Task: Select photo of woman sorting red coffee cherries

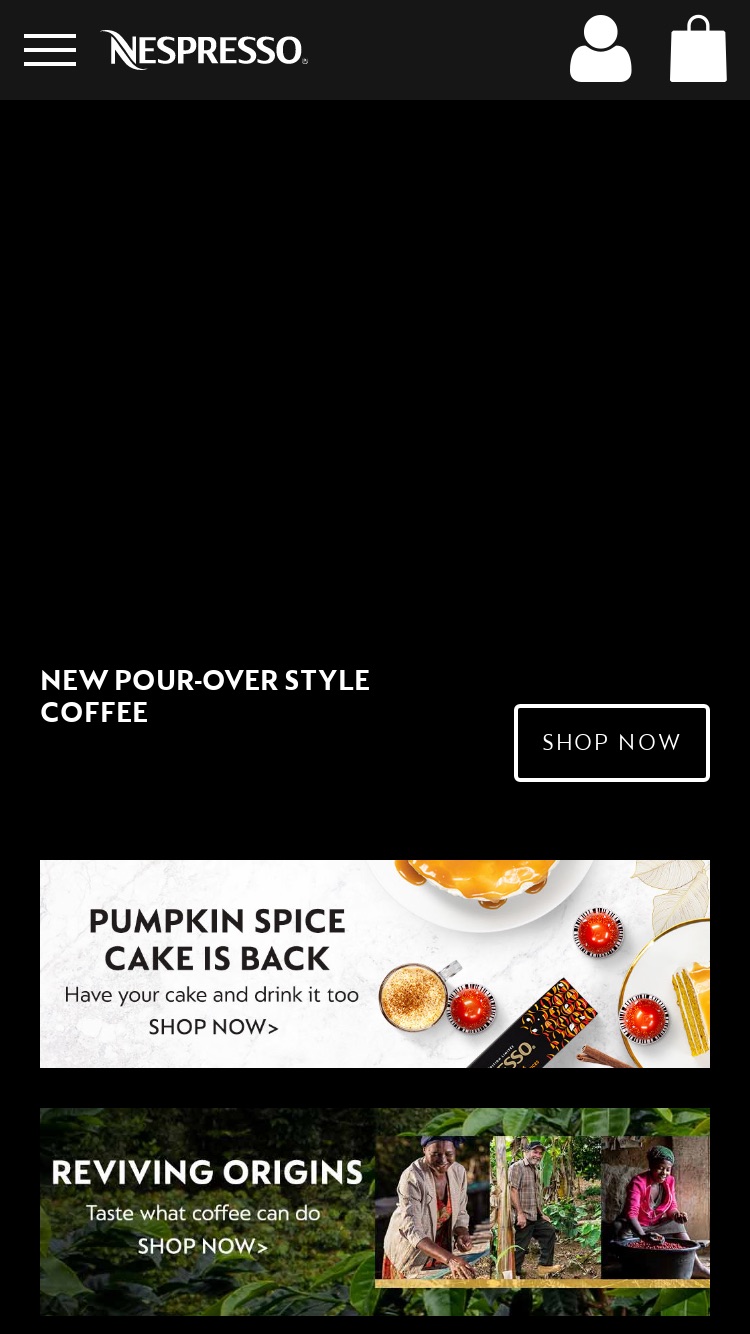Action: click(655, 1208)
